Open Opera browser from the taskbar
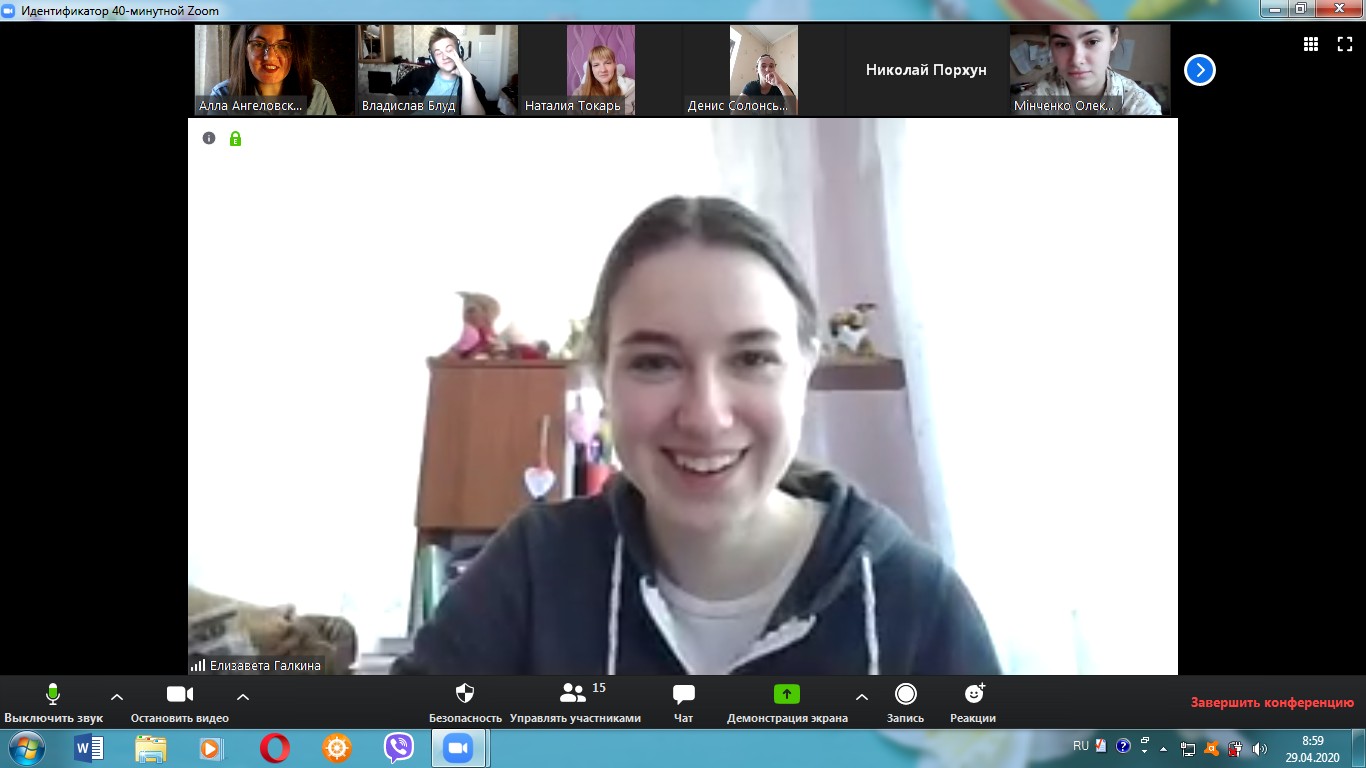 (x=275, y=748)
